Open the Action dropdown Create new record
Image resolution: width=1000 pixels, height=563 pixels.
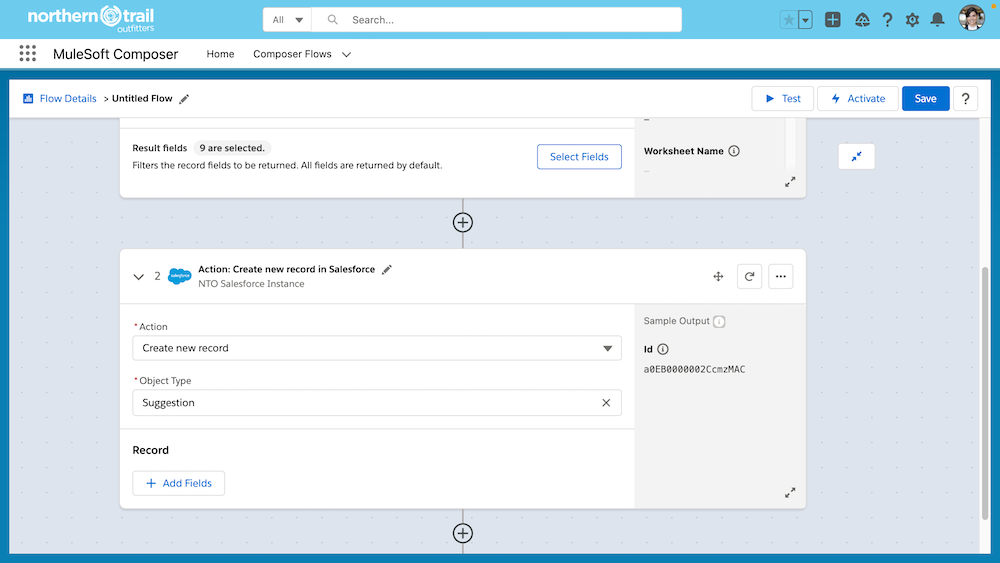[377, 348]
